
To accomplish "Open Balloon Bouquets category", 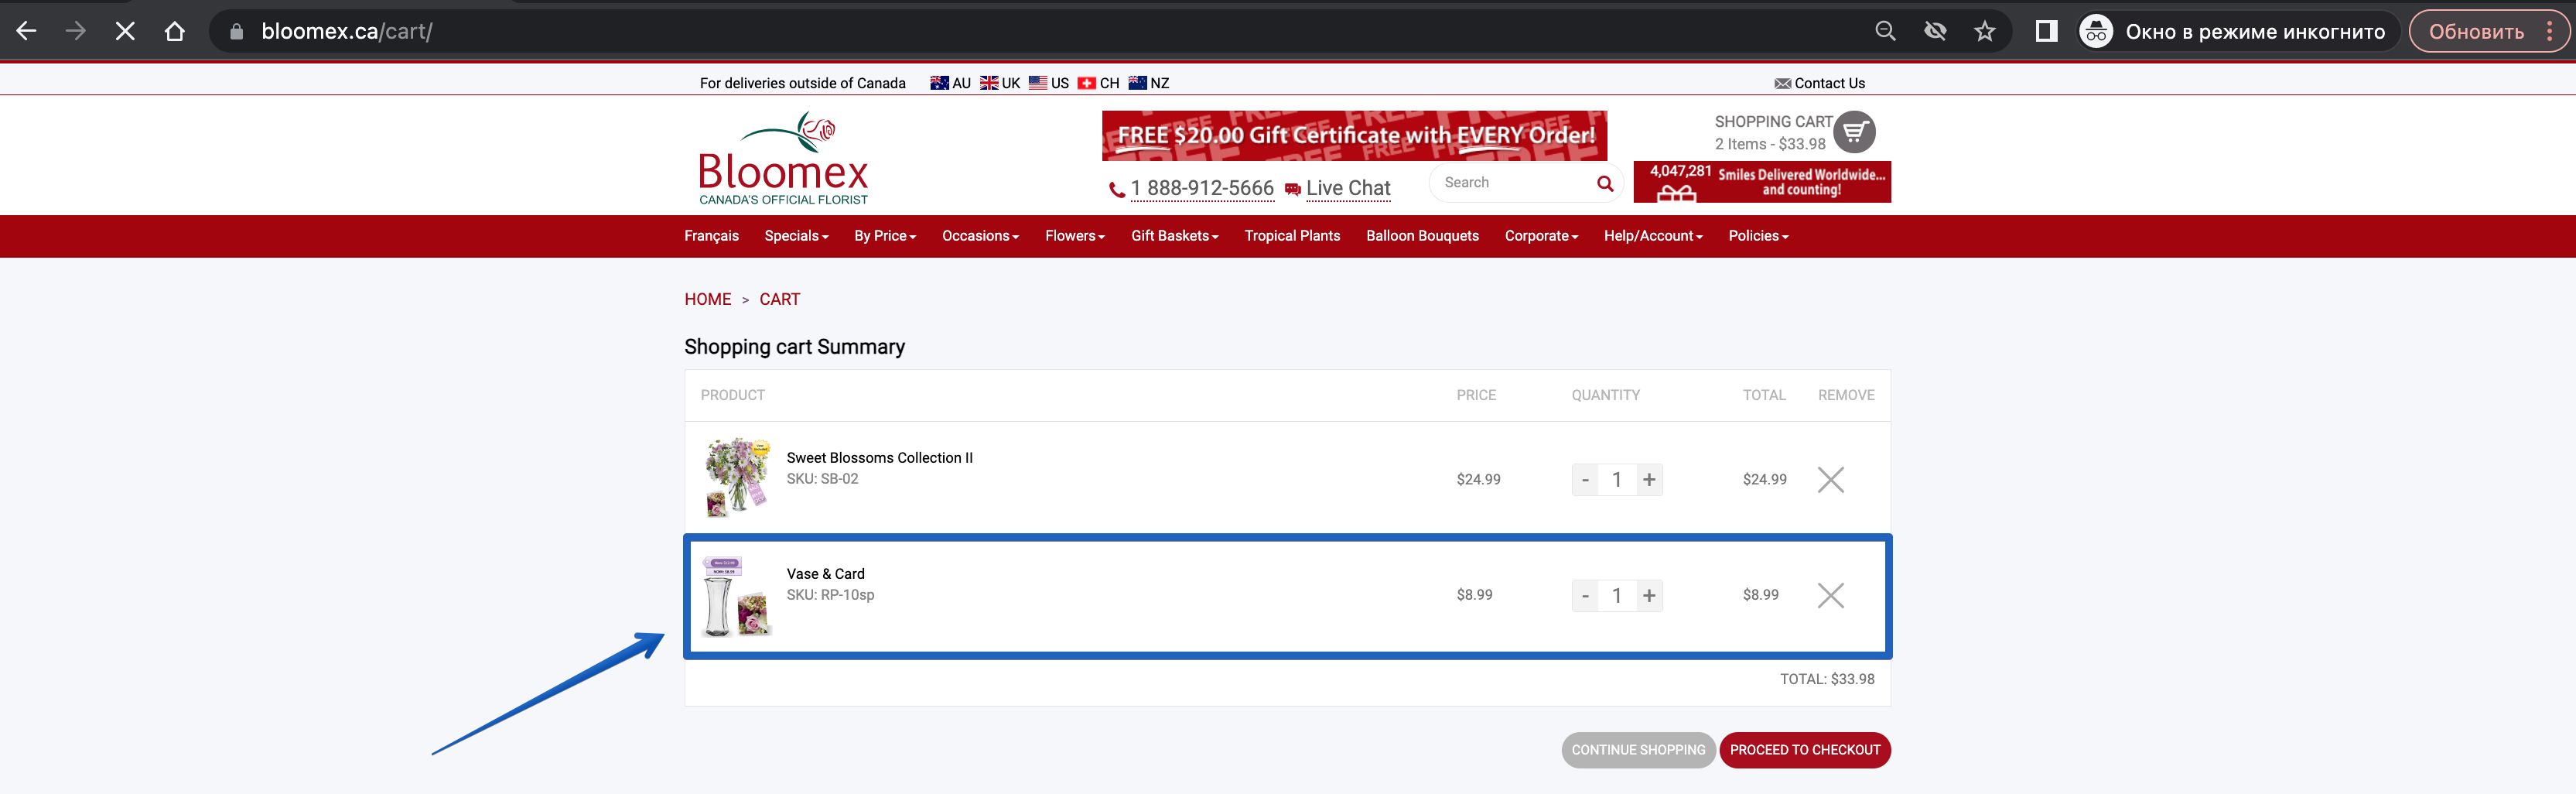I will [1422, 236].
